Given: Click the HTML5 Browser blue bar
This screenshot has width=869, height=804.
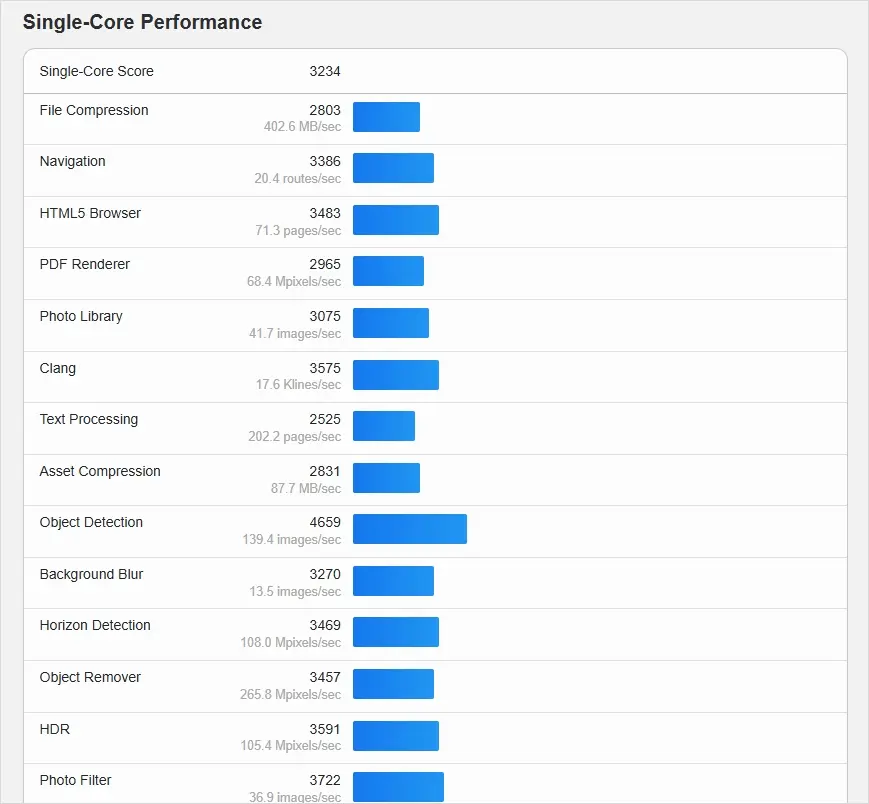Looking at the screenshot, I should click(x=395, y=220).
